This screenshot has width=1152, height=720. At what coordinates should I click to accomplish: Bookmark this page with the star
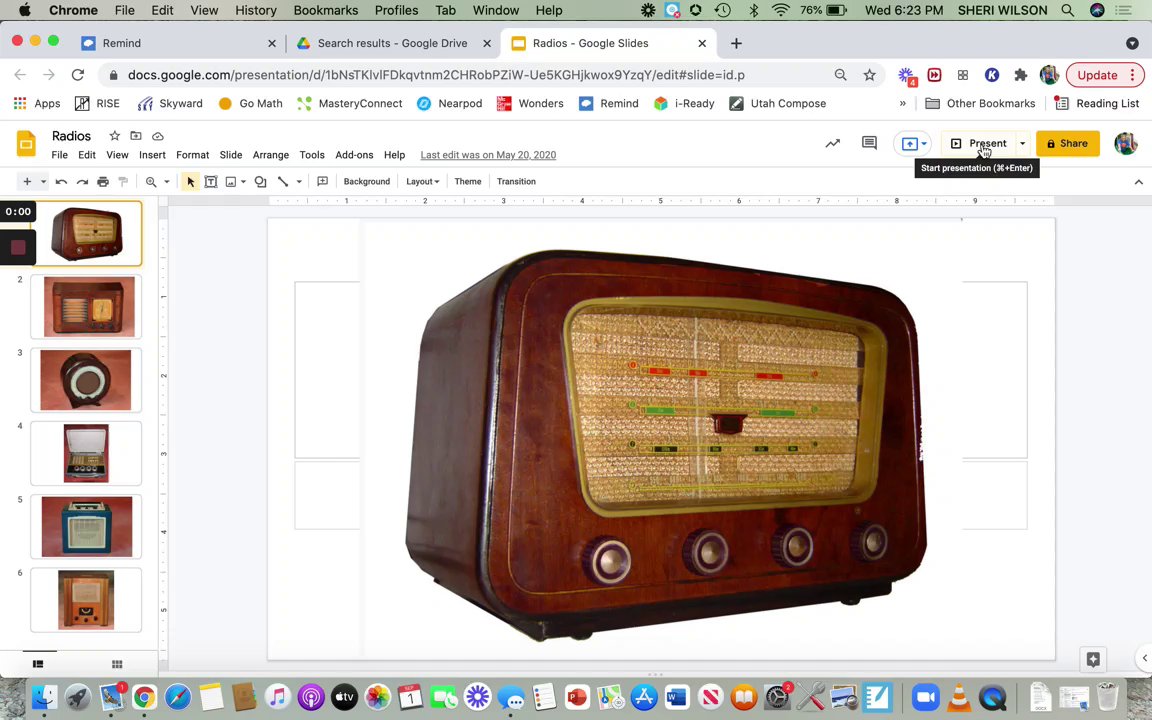pos(869,75)
